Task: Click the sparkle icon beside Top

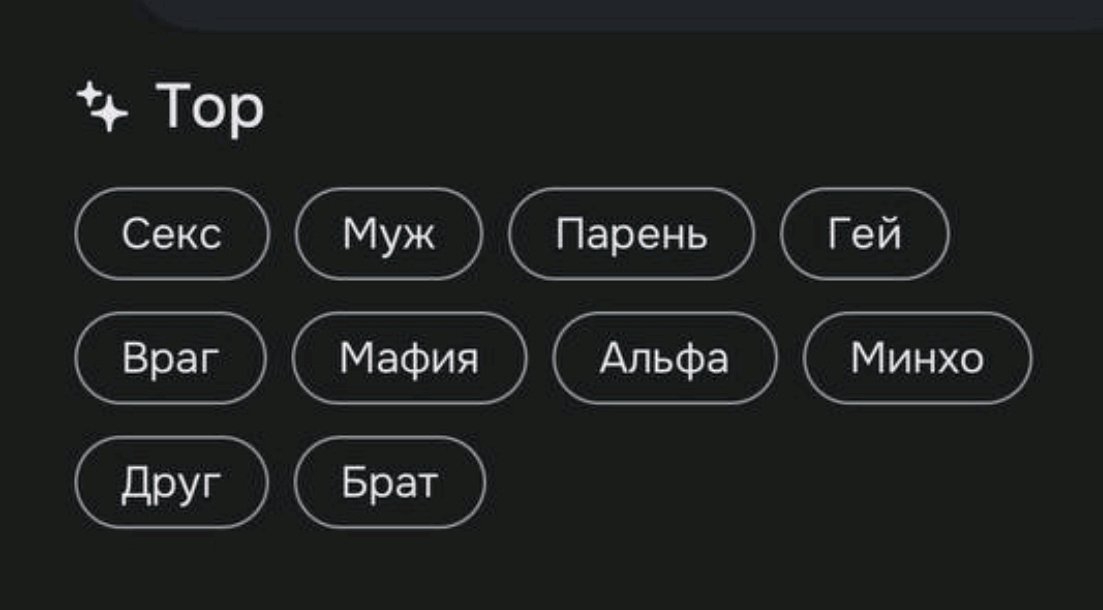Action: pyautogui.click(x=103, y=107)
